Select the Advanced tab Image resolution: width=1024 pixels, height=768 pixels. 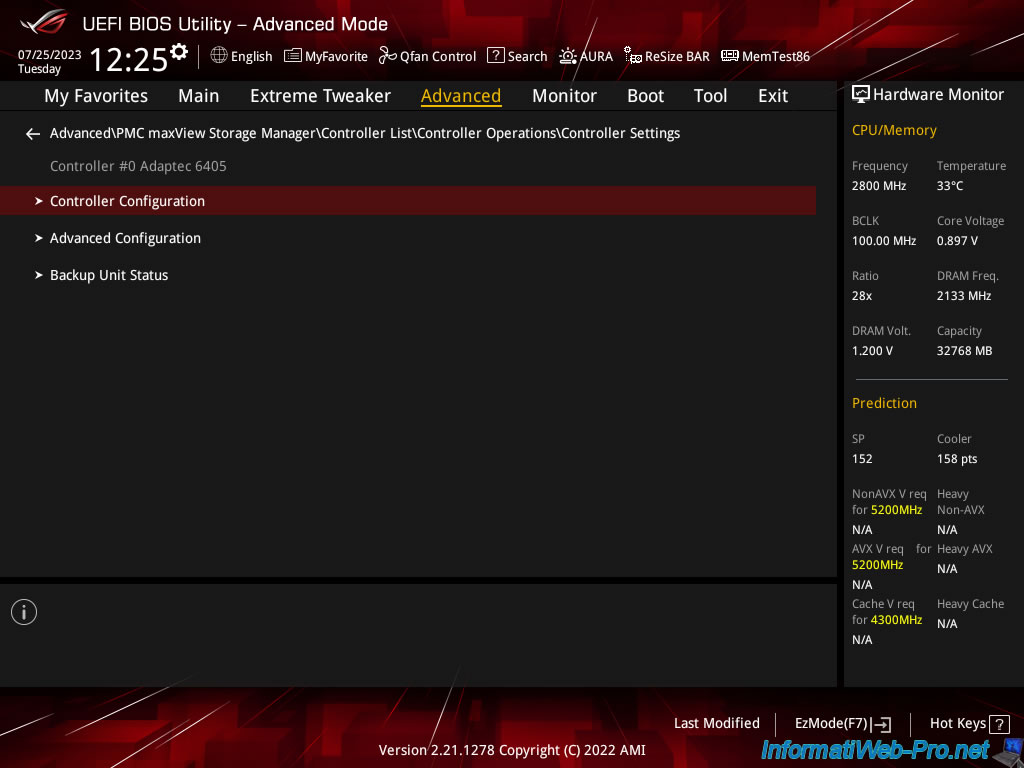pyautogui.click(x=461, y=96)
